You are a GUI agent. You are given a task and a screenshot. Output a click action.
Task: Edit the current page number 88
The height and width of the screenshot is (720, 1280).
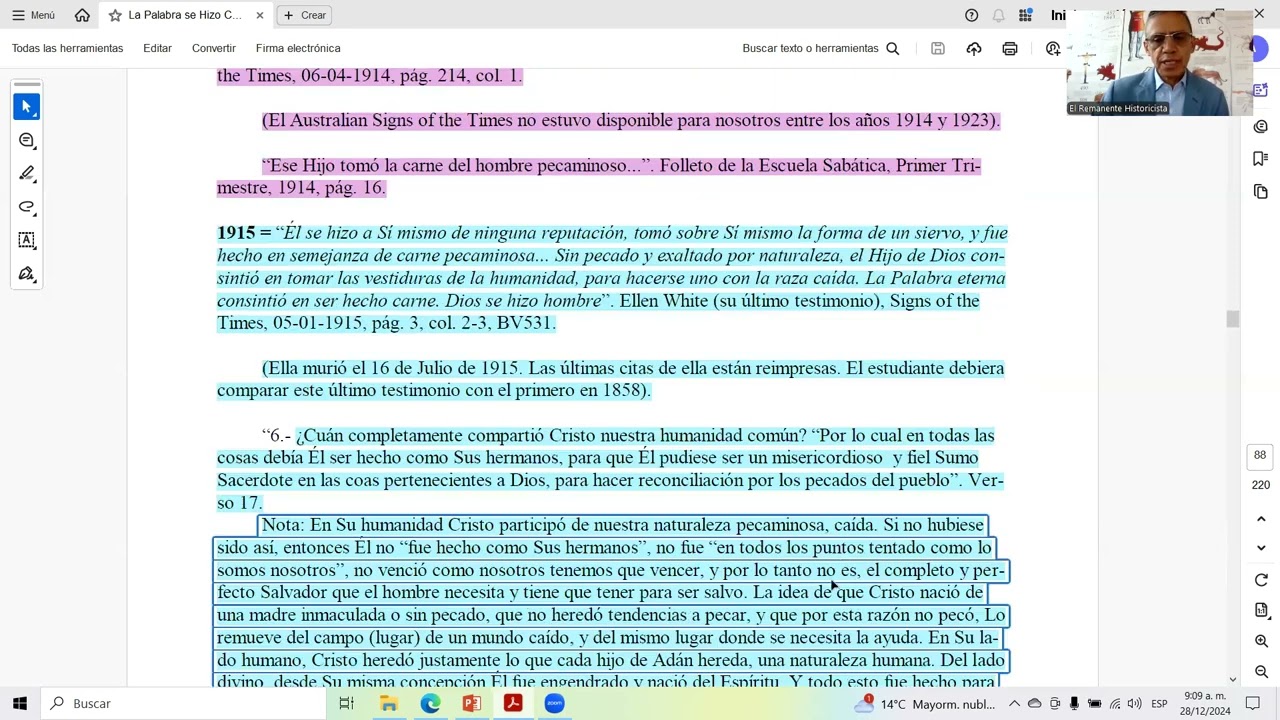coord(1260,455)
